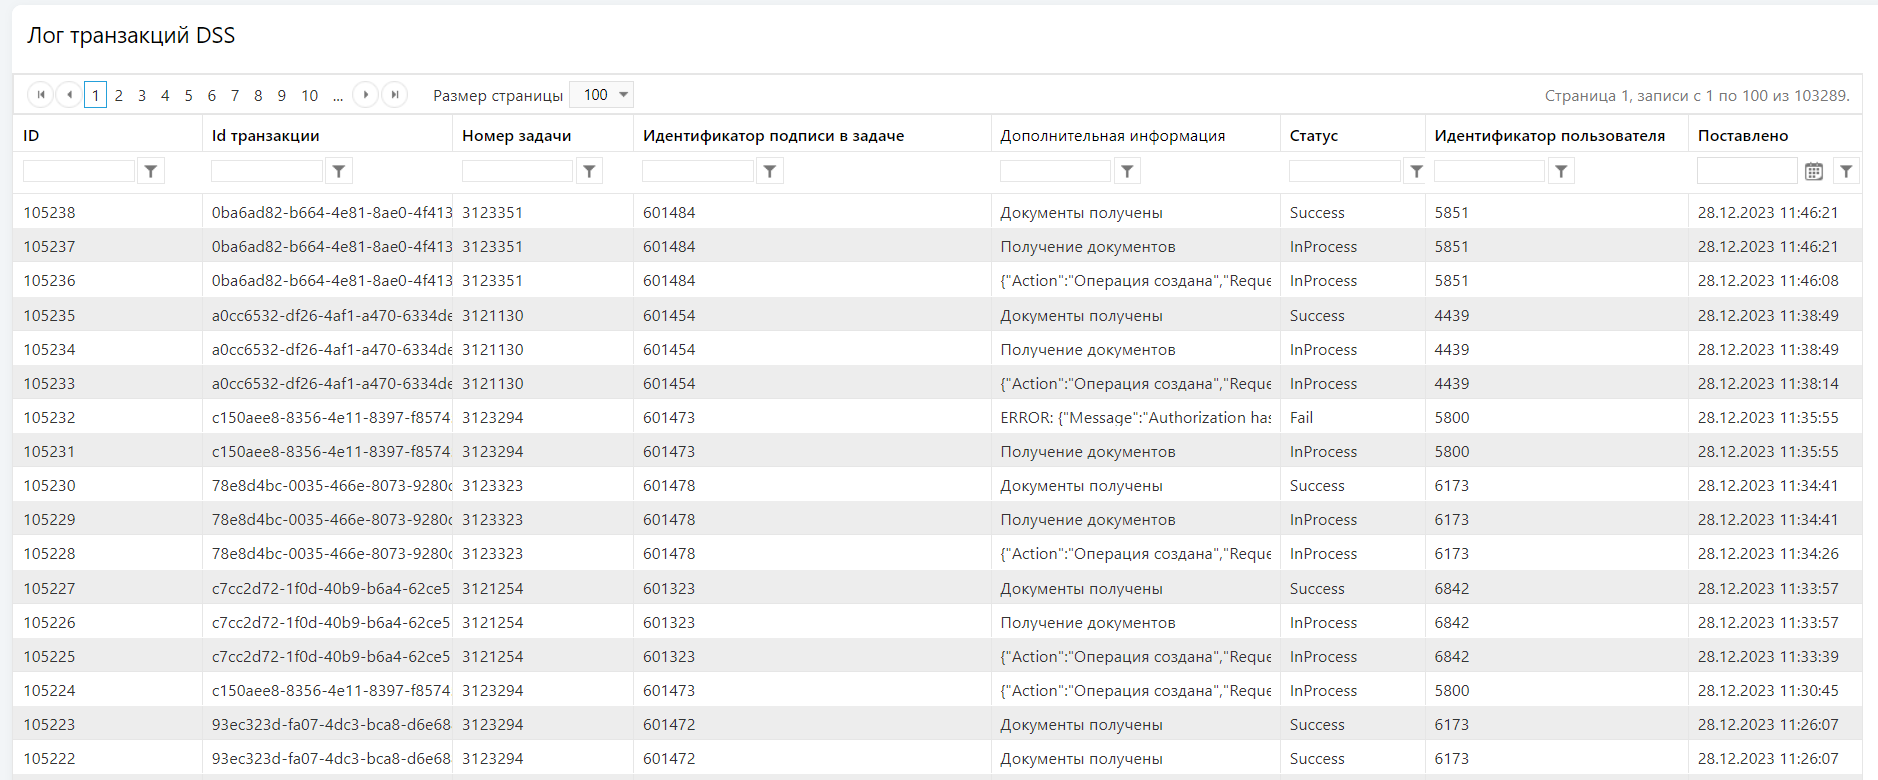This screenshot has width=1878, height=780.
Task: Sort by ID column header
Action: point(31,135)
